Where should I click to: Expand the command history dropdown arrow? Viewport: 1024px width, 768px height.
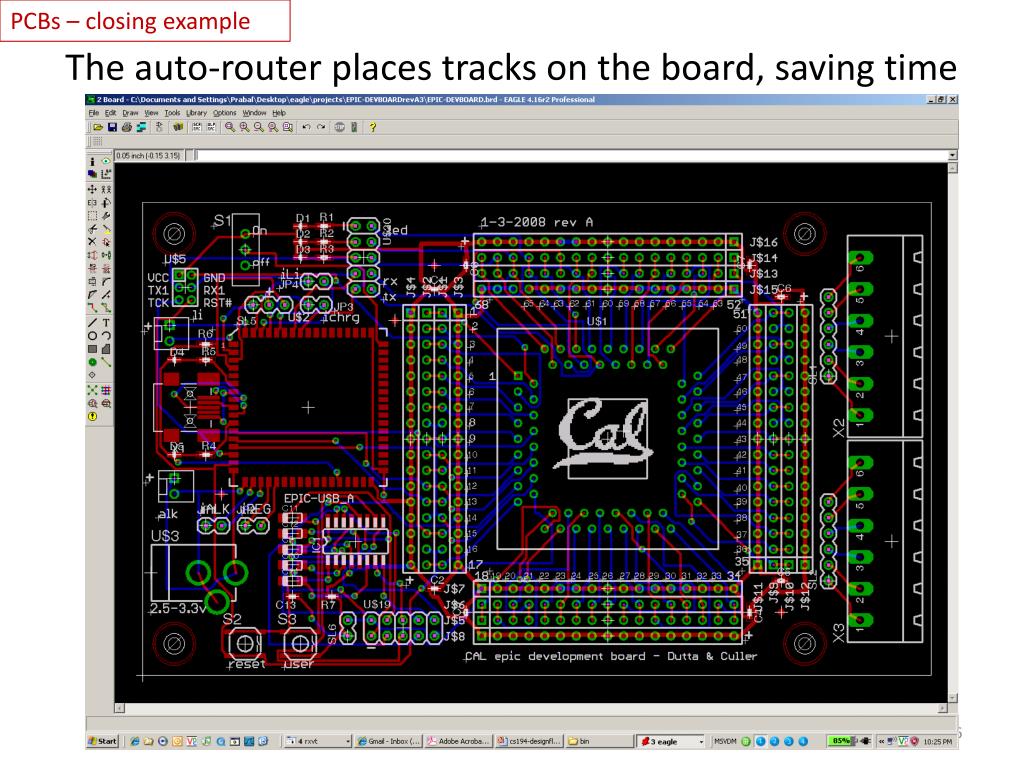click(x=953, y=155)
